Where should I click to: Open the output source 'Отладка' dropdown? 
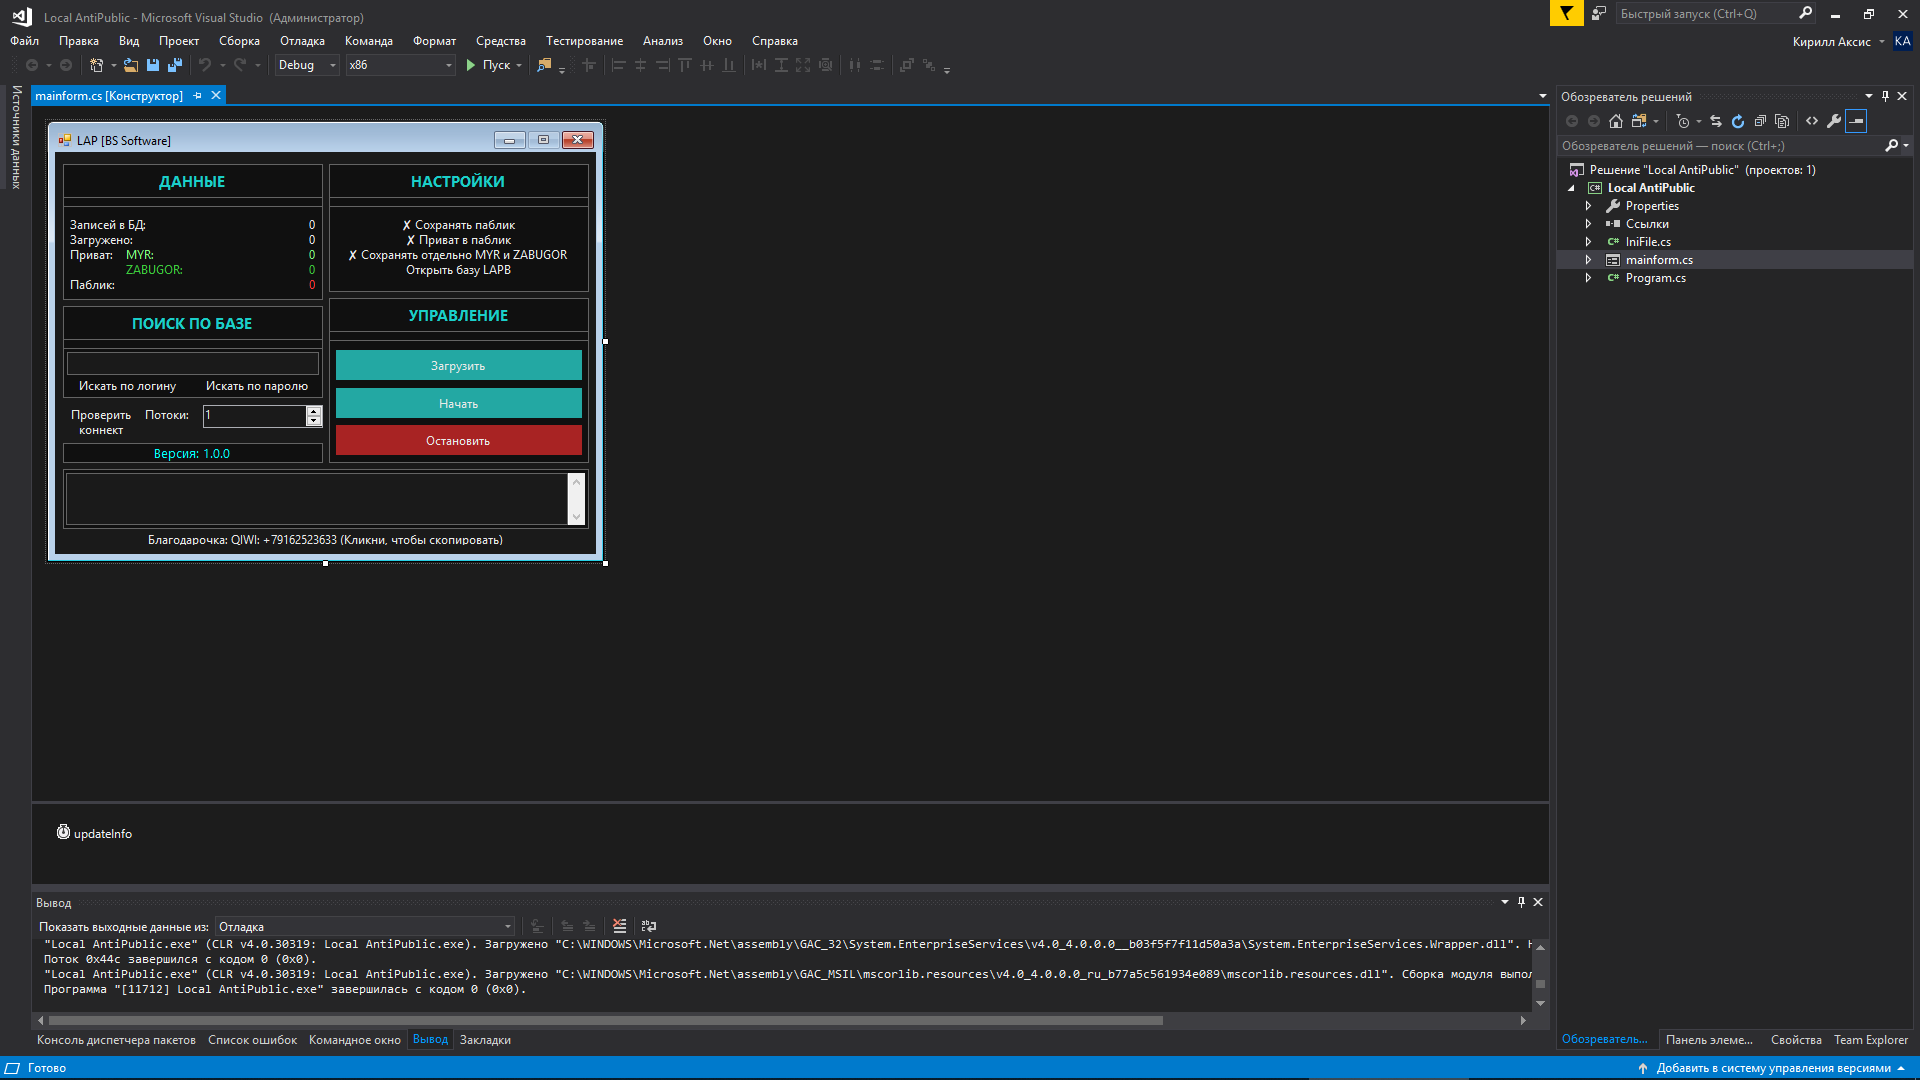pos(365,927)
